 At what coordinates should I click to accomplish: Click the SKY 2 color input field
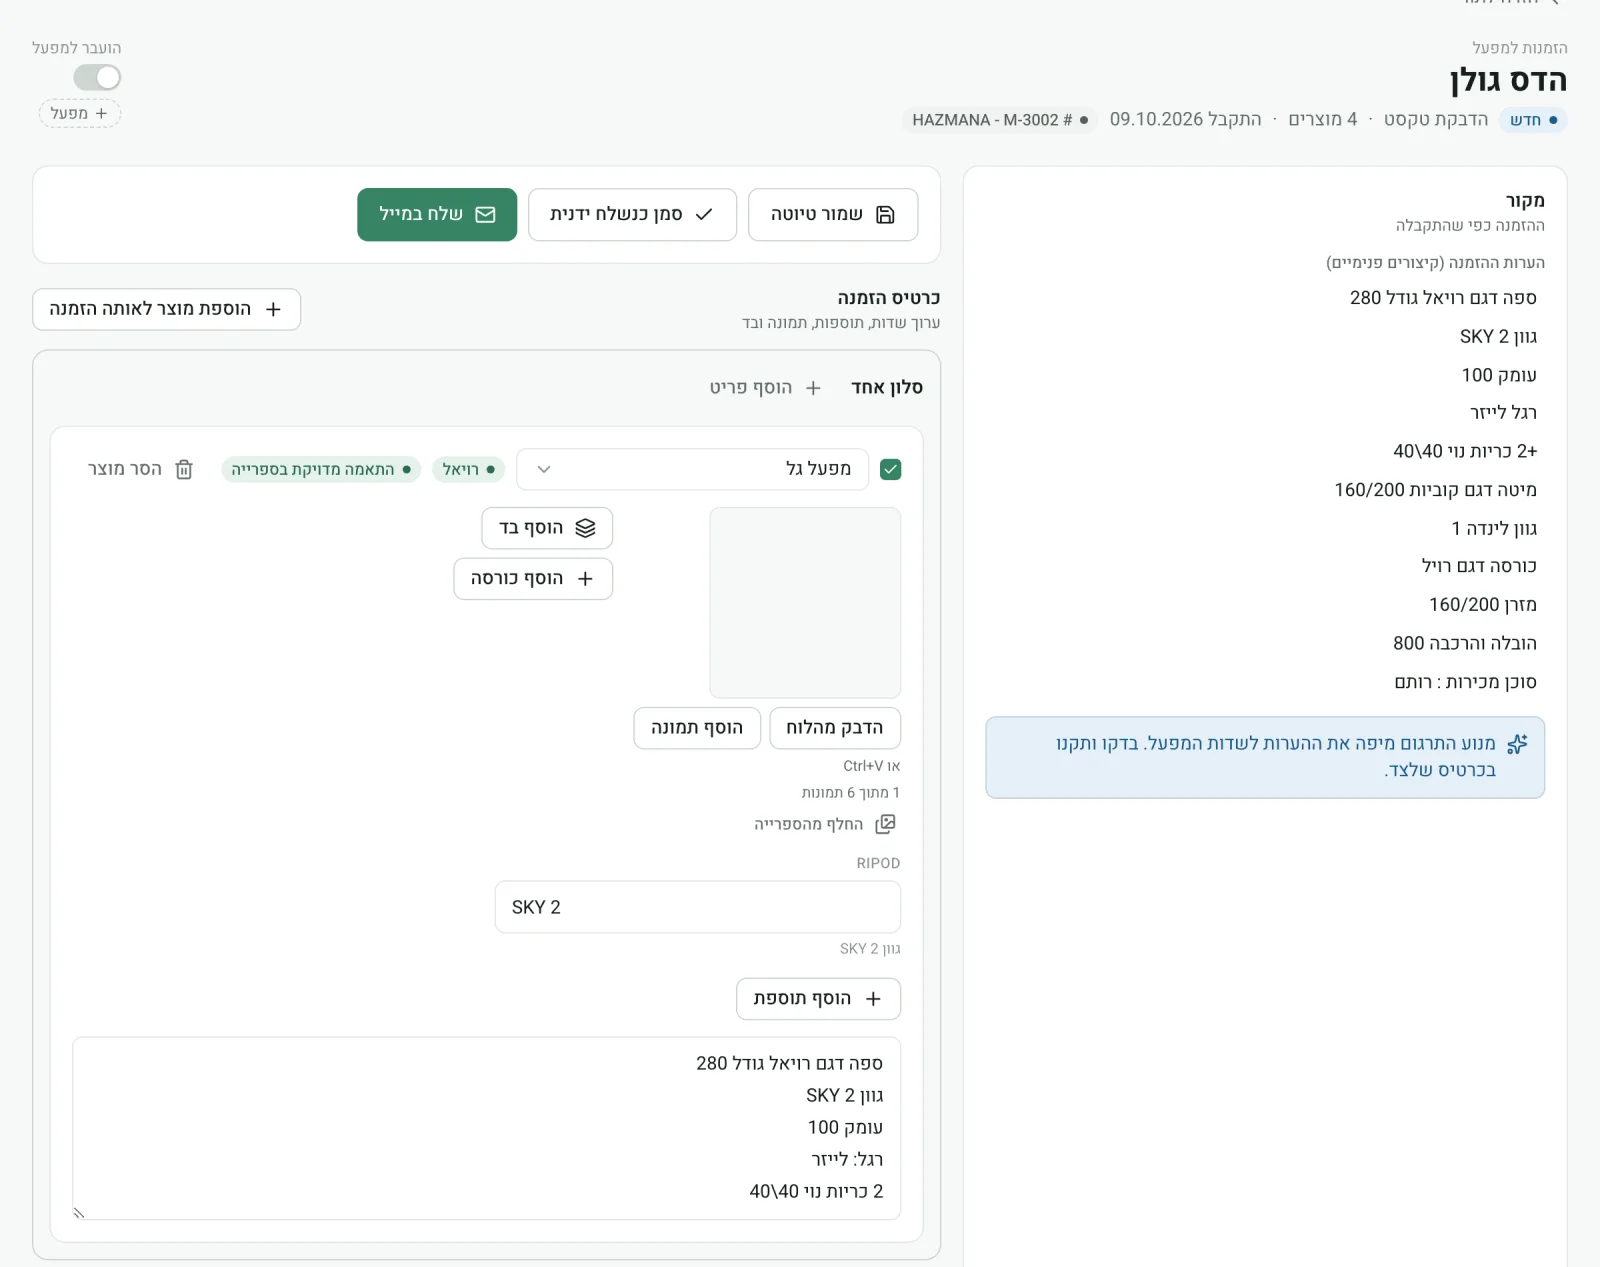click(x=697, y=907)
